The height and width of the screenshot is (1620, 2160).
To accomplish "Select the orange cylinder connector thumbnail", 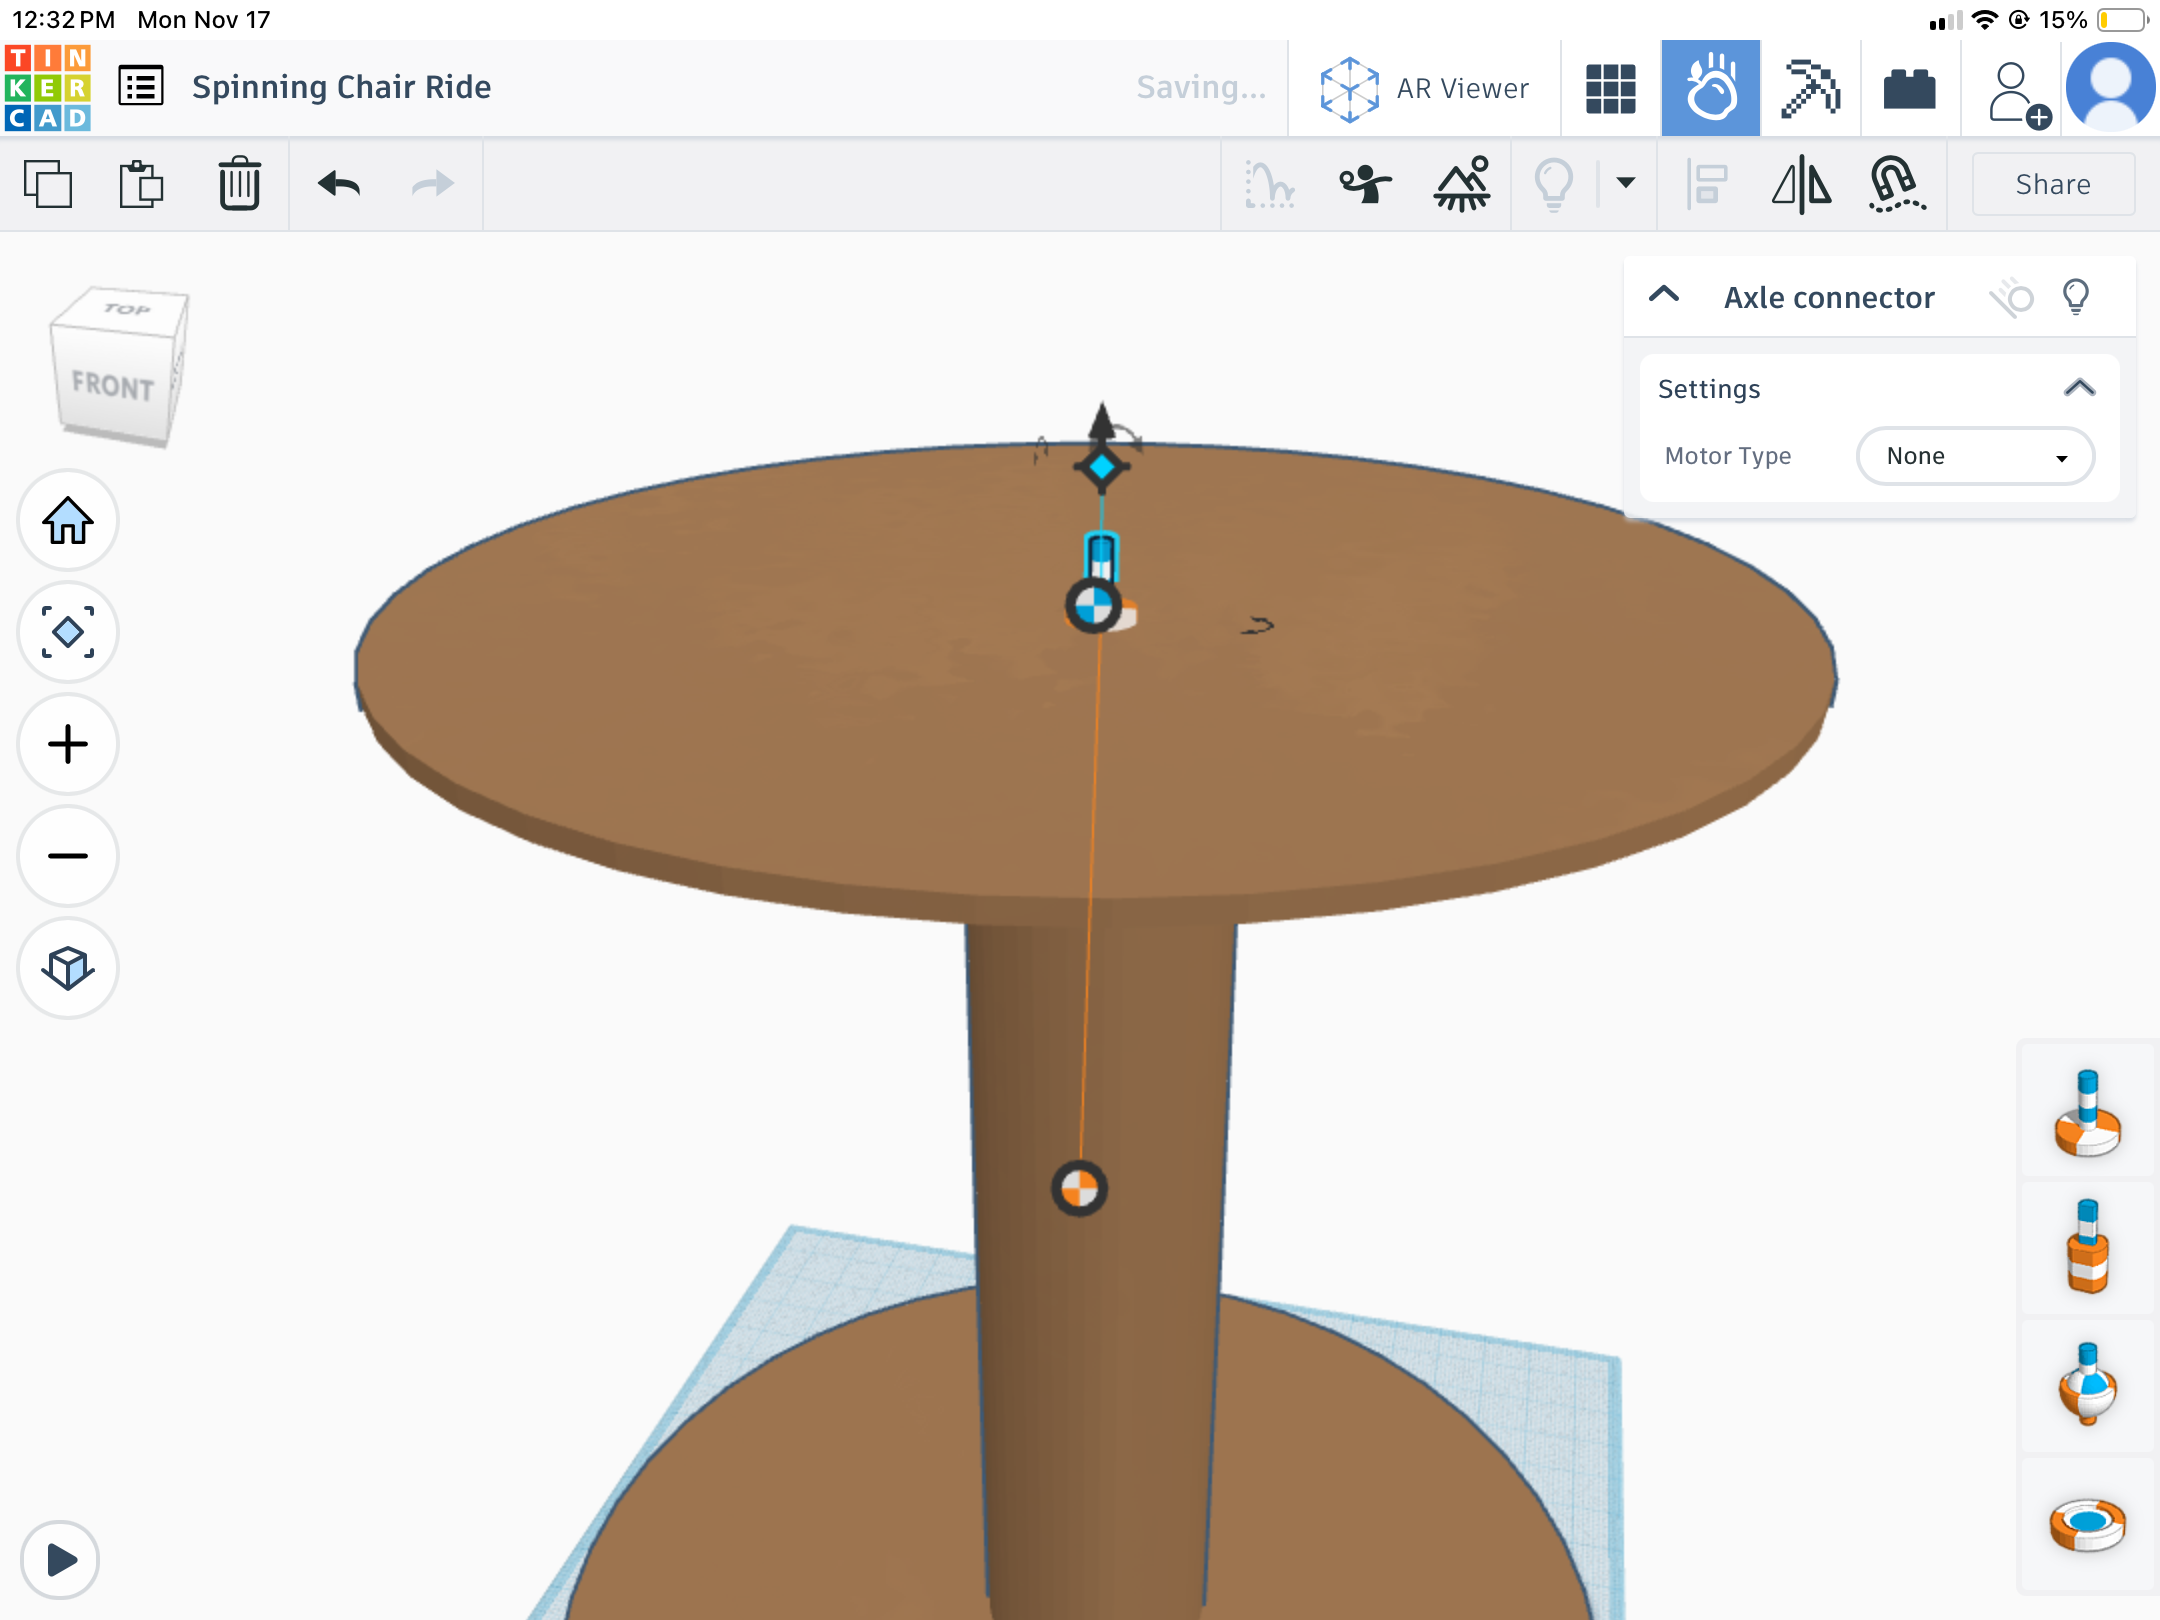I will (x=2088, y=1248).
